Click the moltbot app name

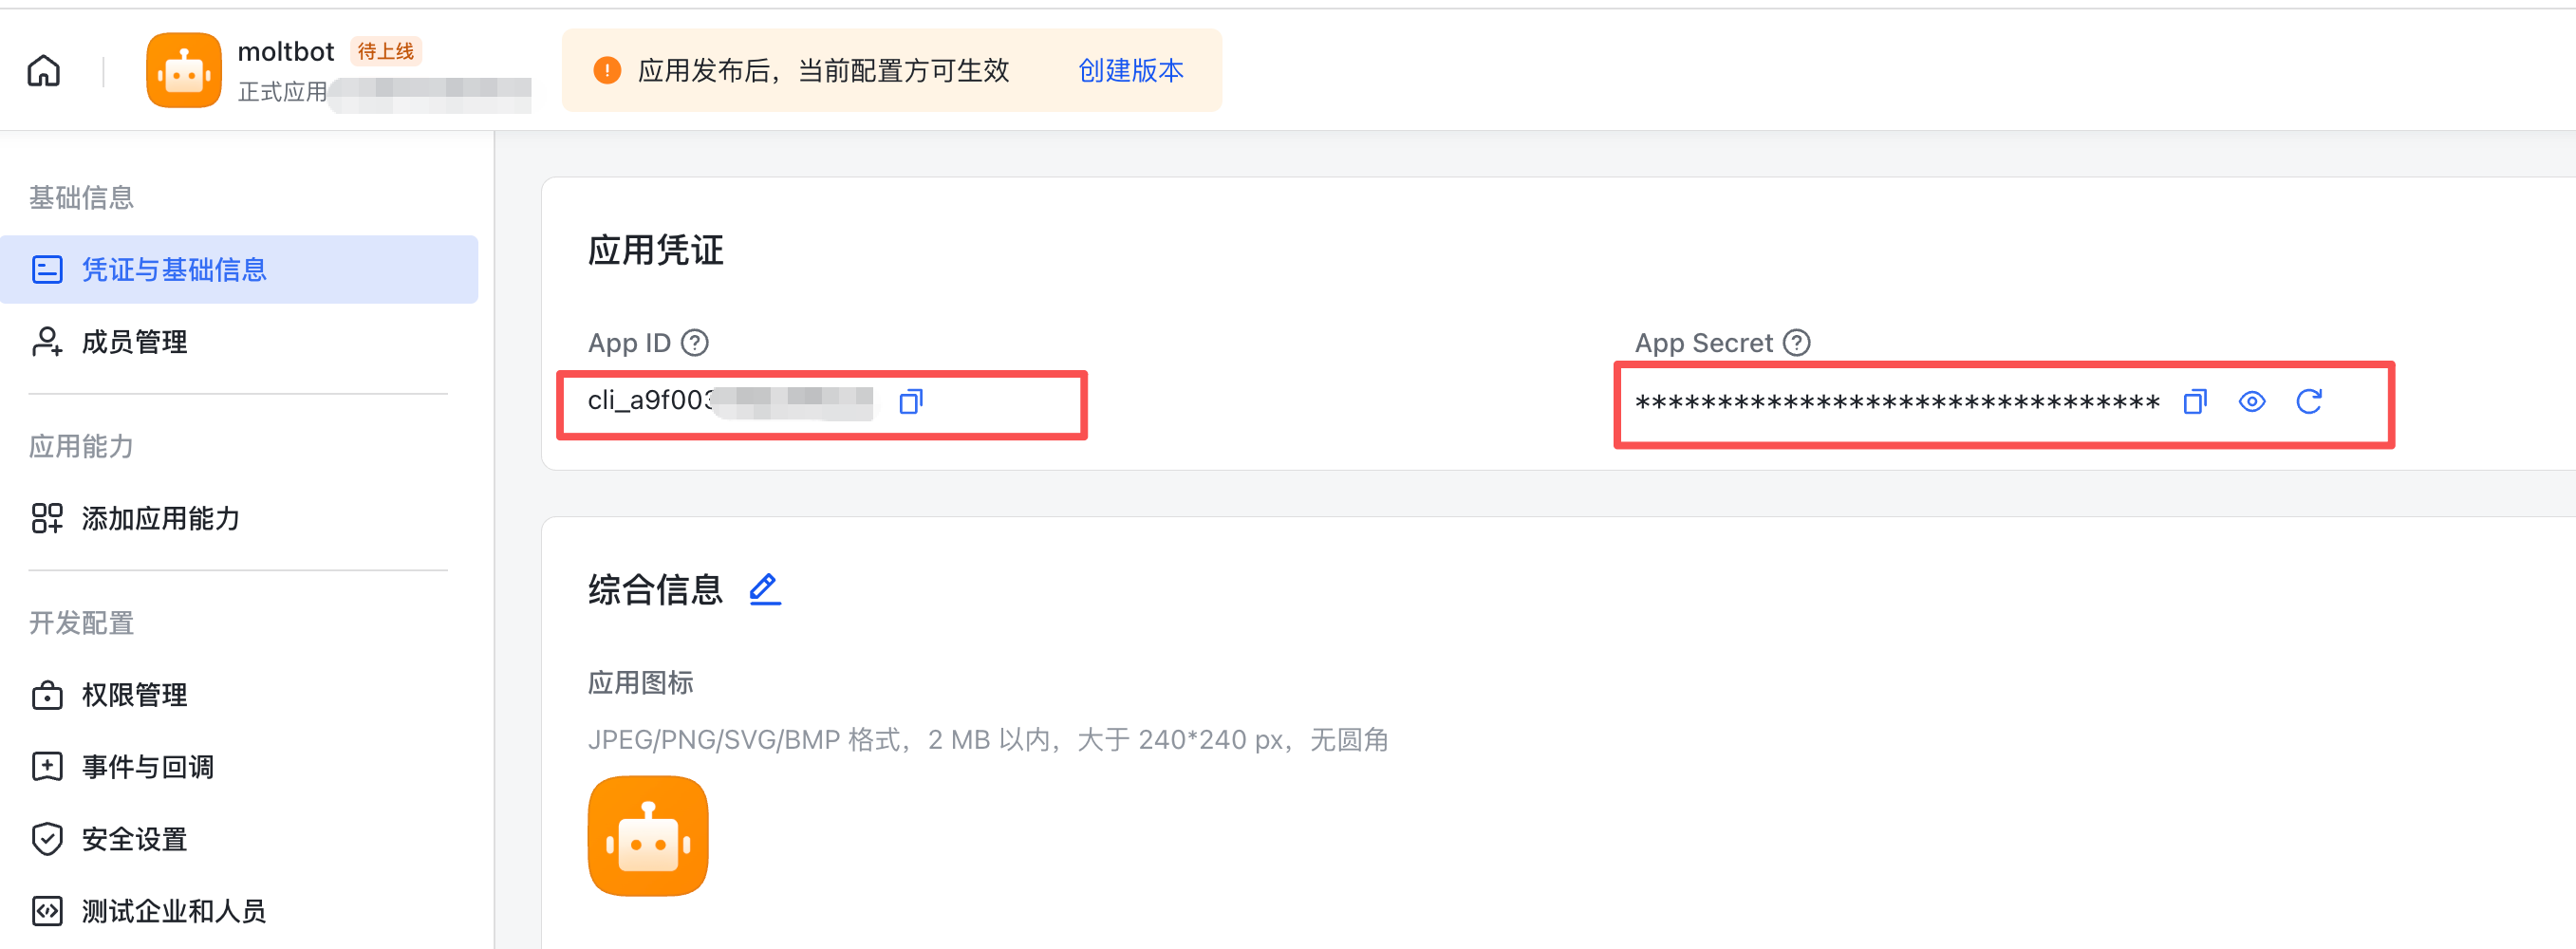click(286, 51)
